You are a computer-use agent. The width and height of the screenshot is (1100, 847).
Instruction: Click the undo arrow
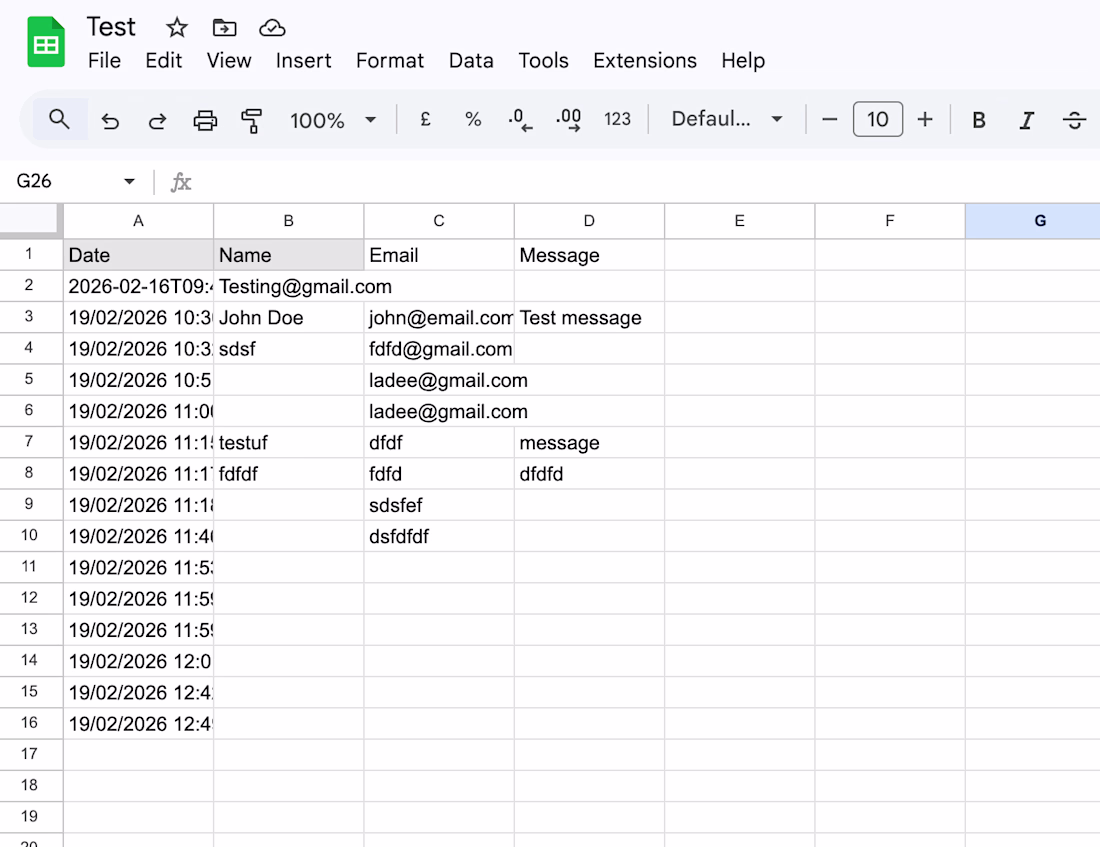(x=110, y=121)
